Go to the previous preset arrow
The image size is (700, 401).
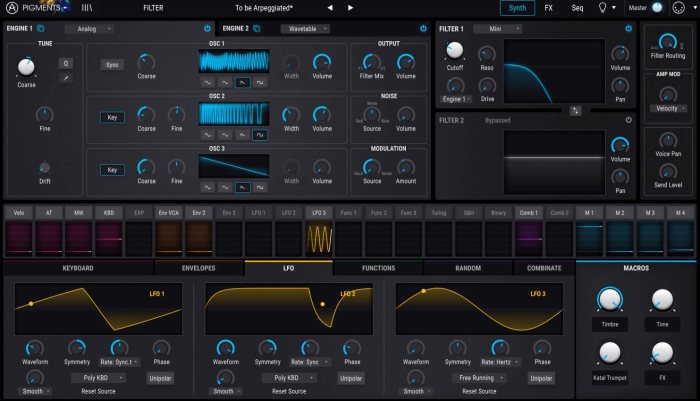tap(330, 8)
